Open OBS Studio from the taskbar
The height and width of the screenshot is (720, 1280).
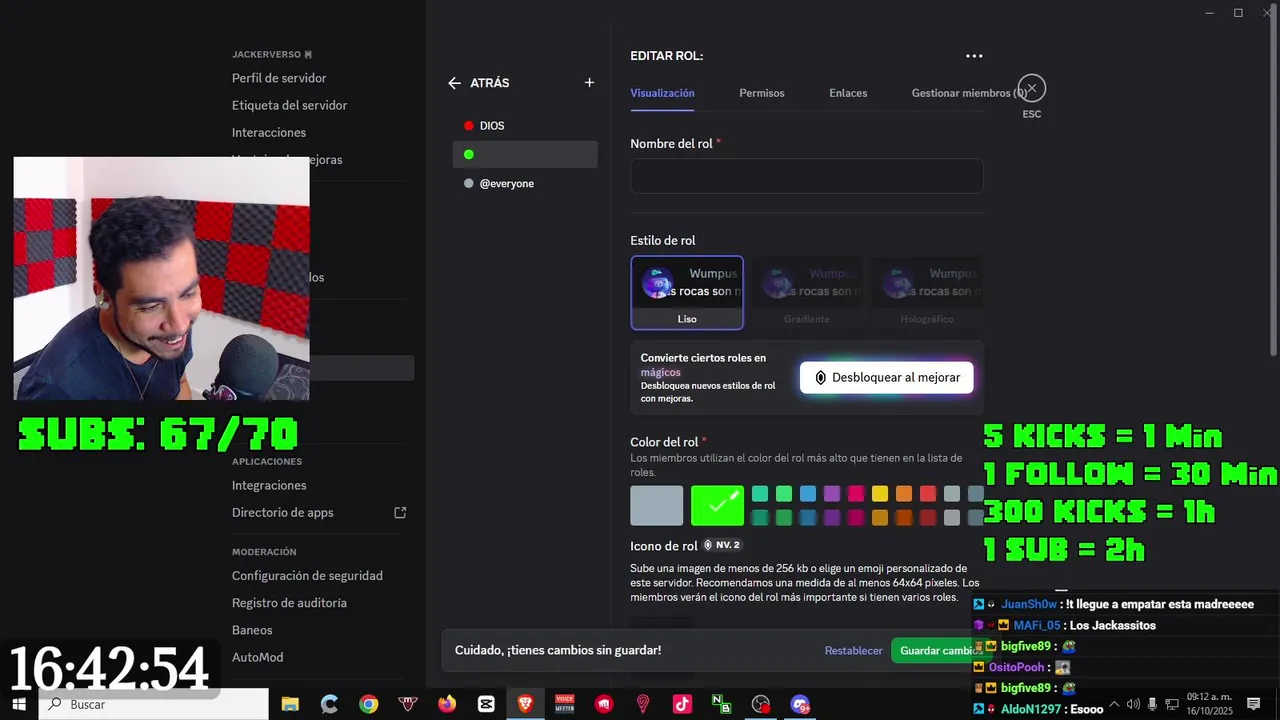pos(761,704)
